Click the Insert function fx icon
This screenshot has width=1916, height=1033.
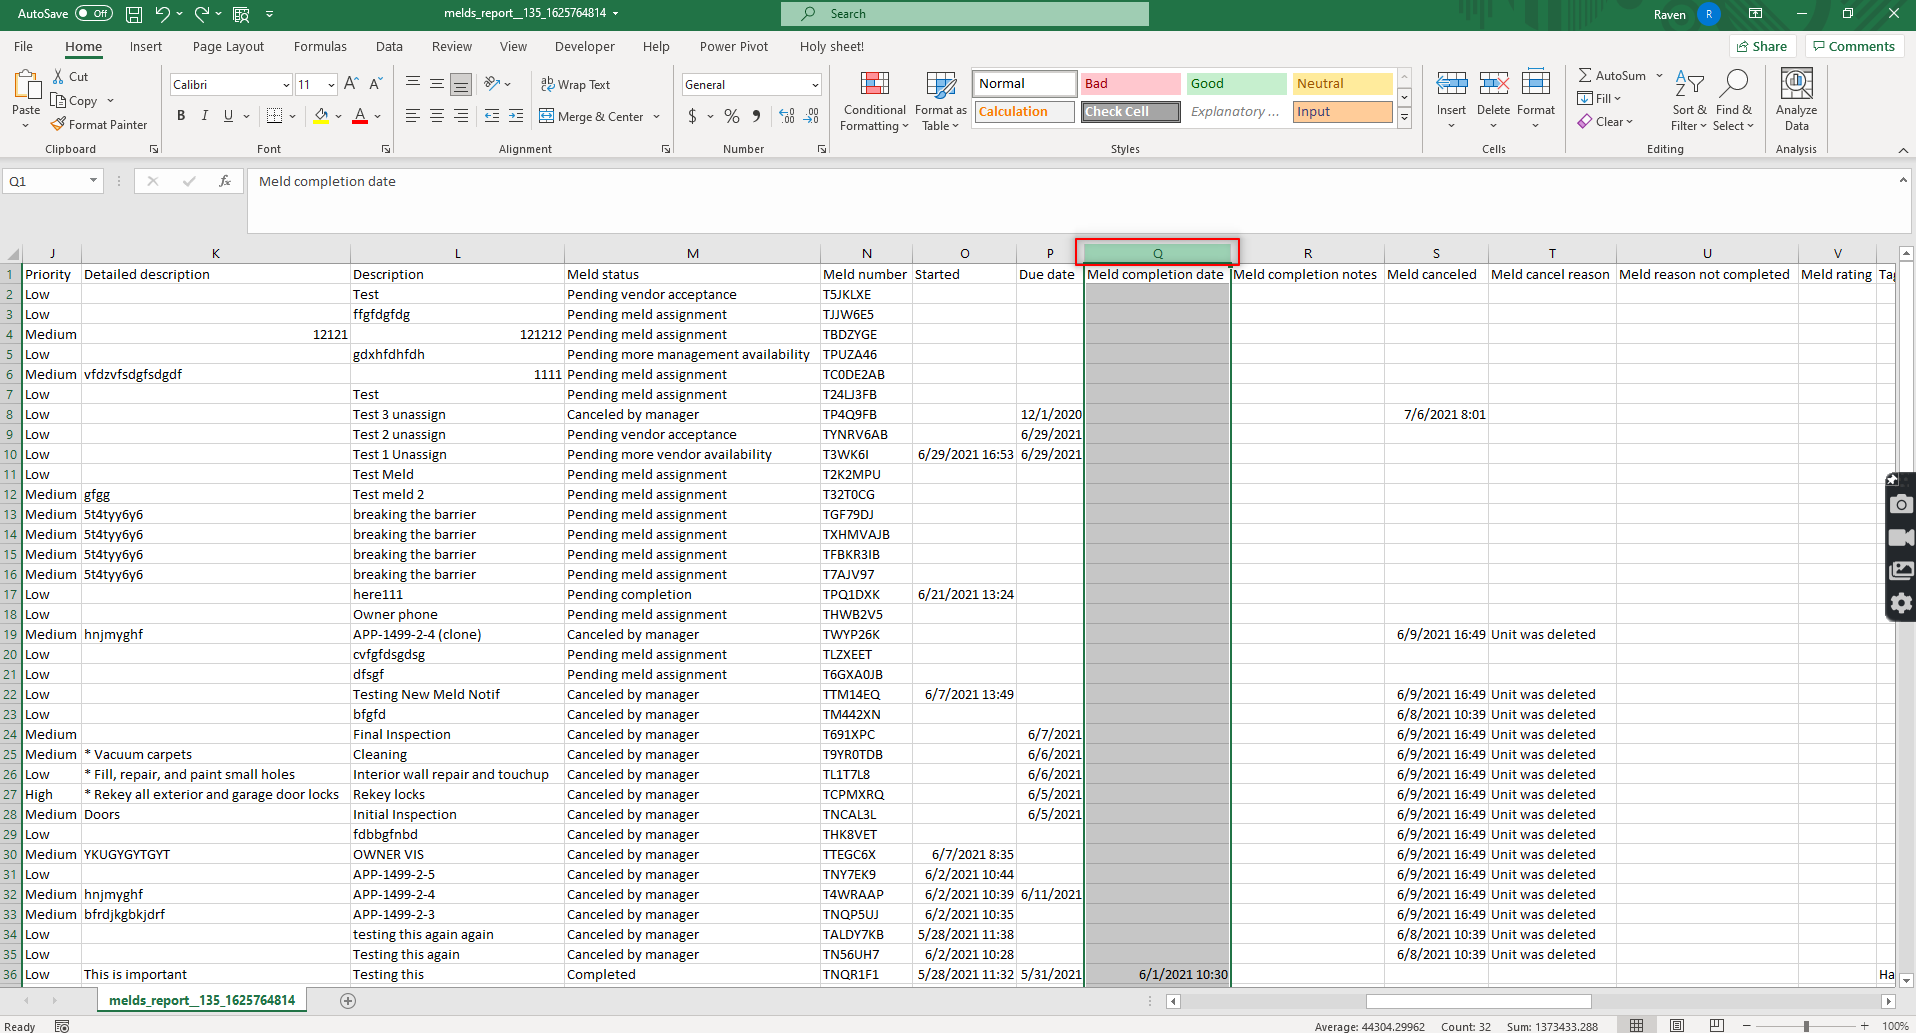point(225,181)
